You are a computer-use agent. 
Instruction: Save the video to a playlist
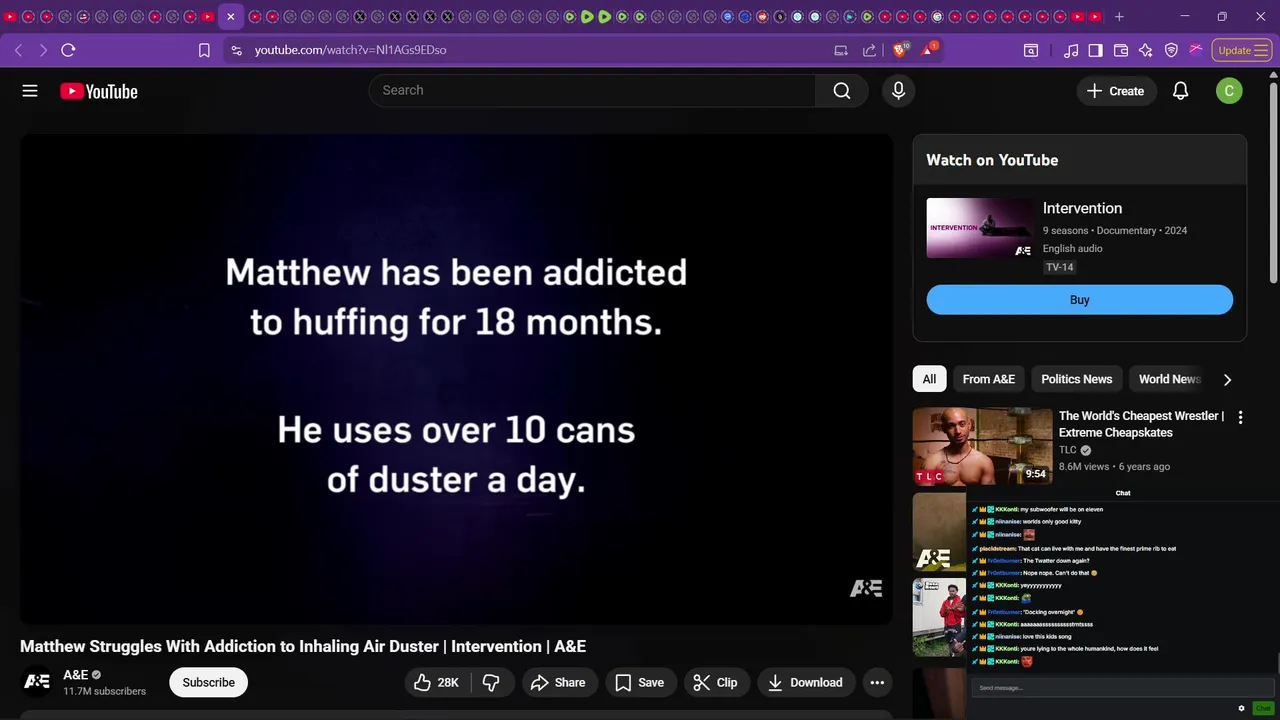click(x=639, y=682)
